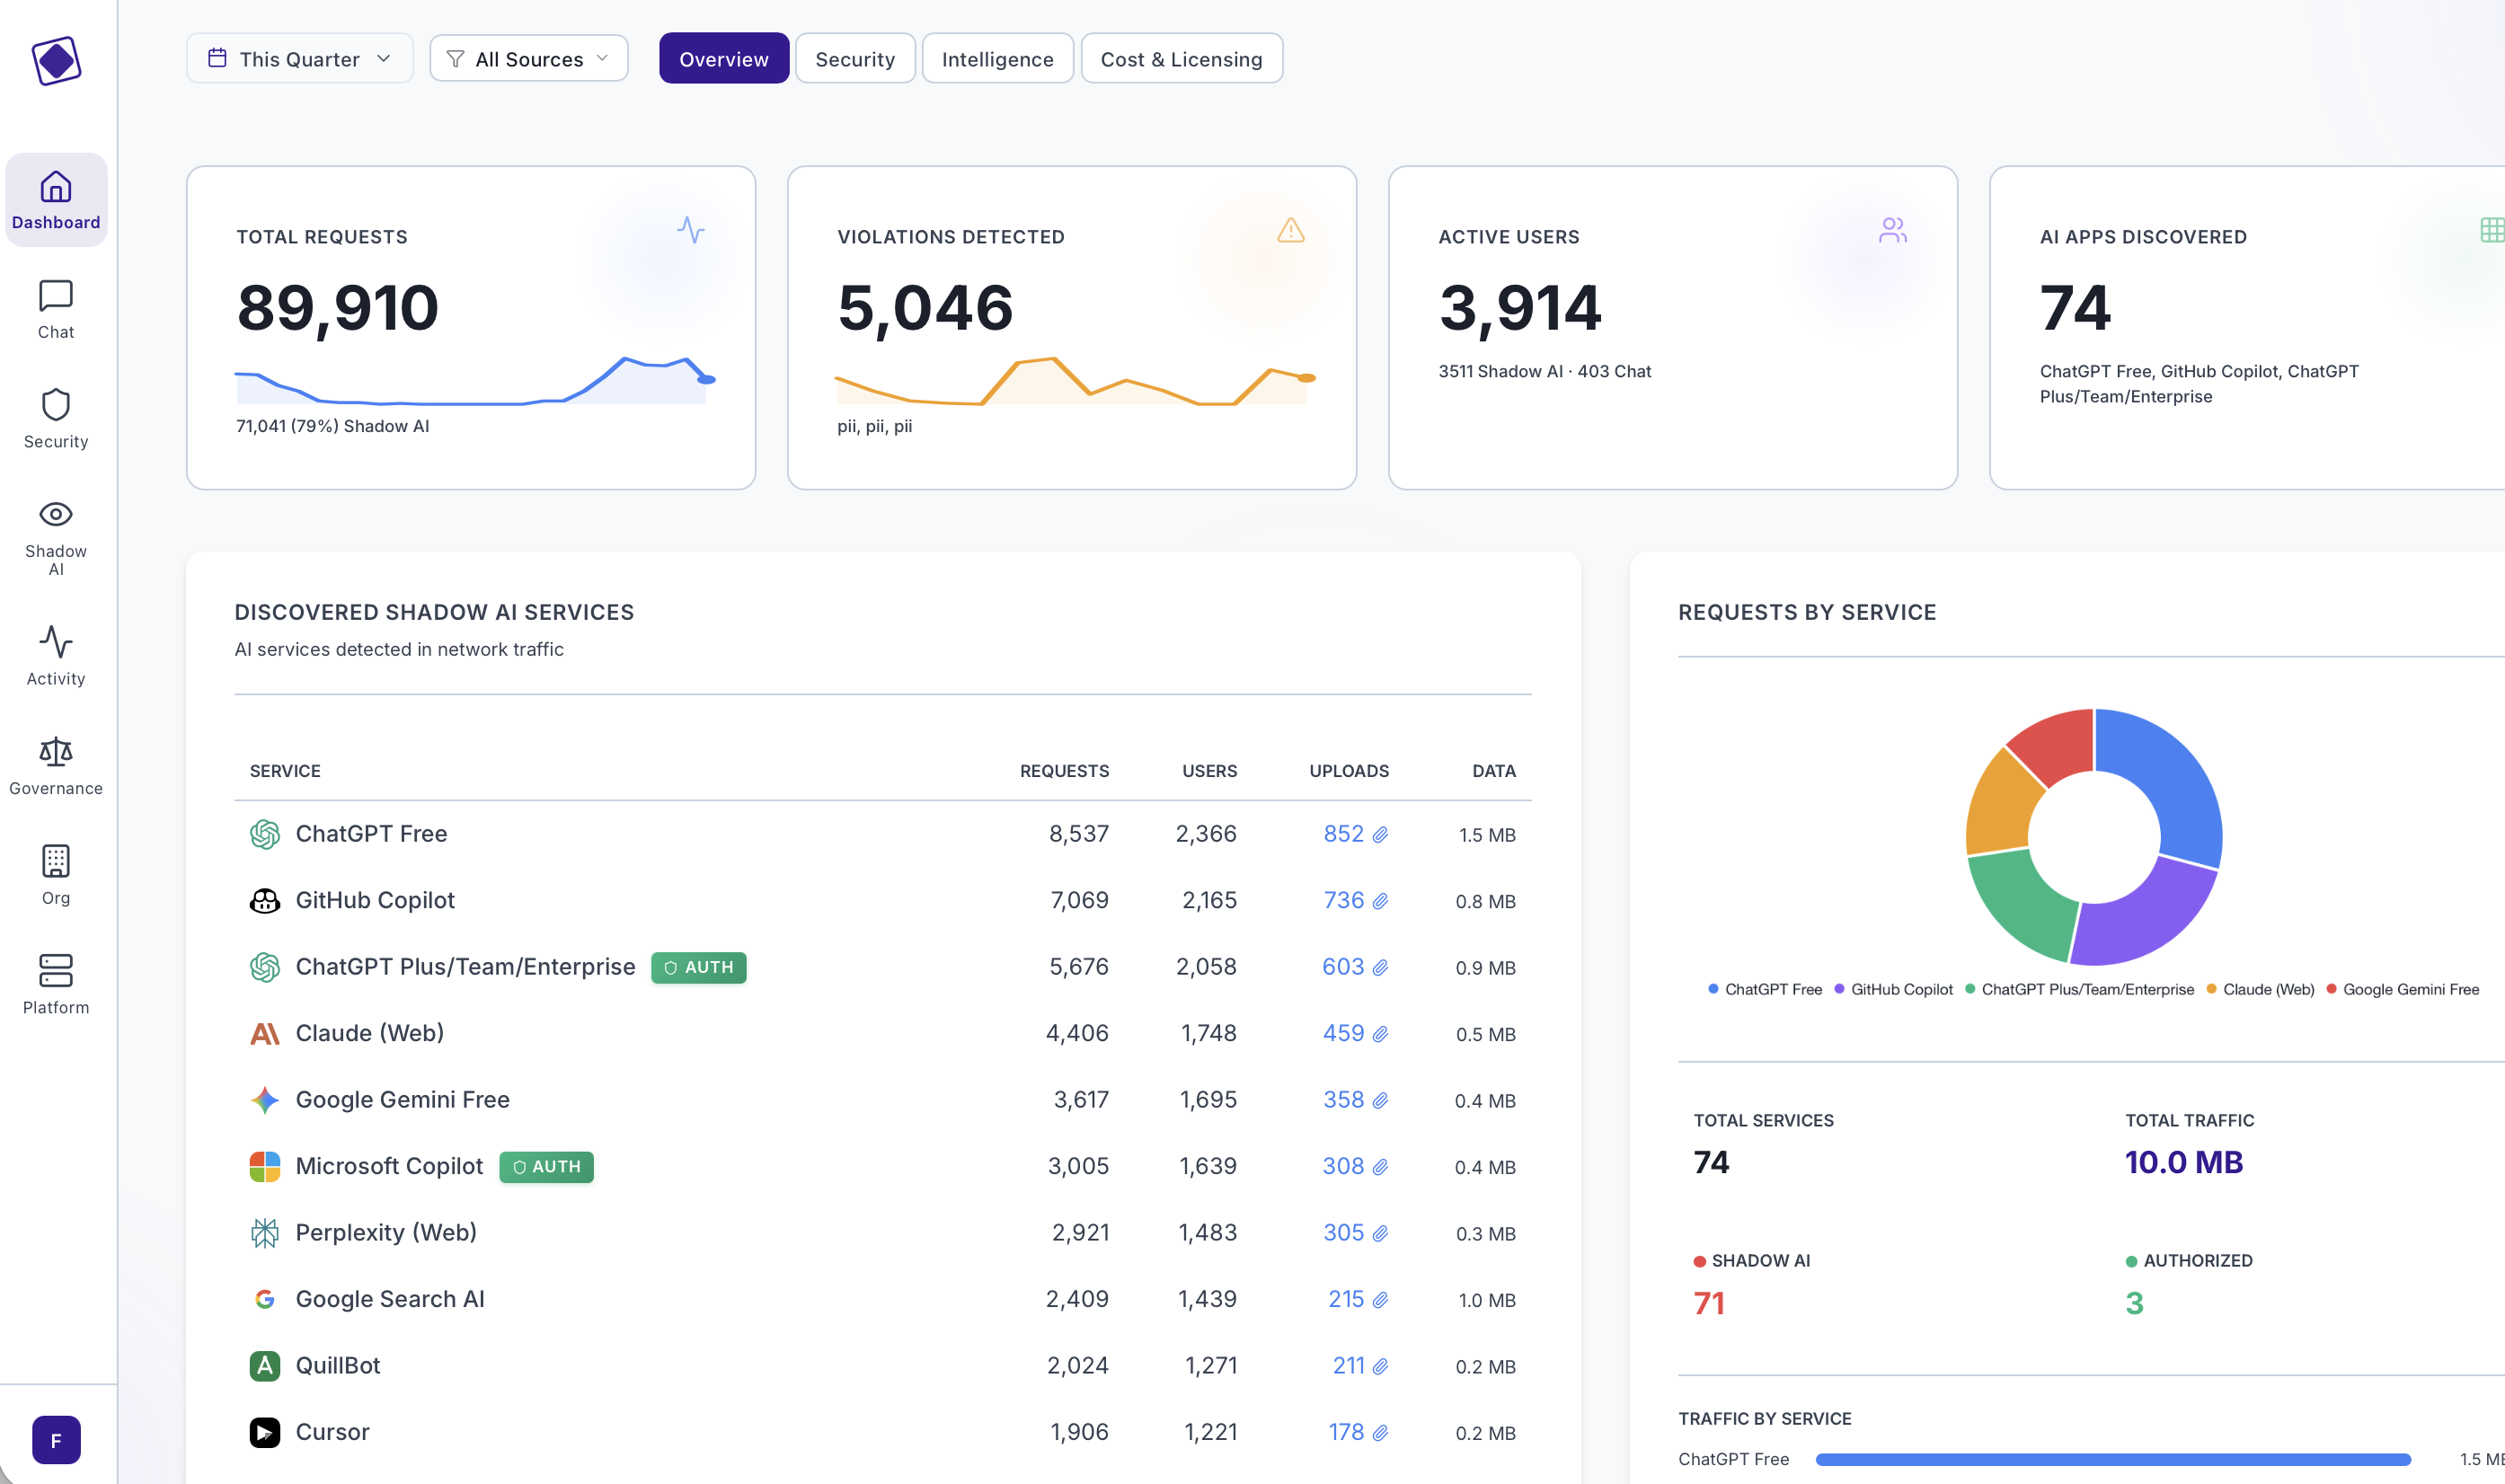Click the GitHub Copilot service logo
This screenshot has height=1484, width=2505.
264,901
